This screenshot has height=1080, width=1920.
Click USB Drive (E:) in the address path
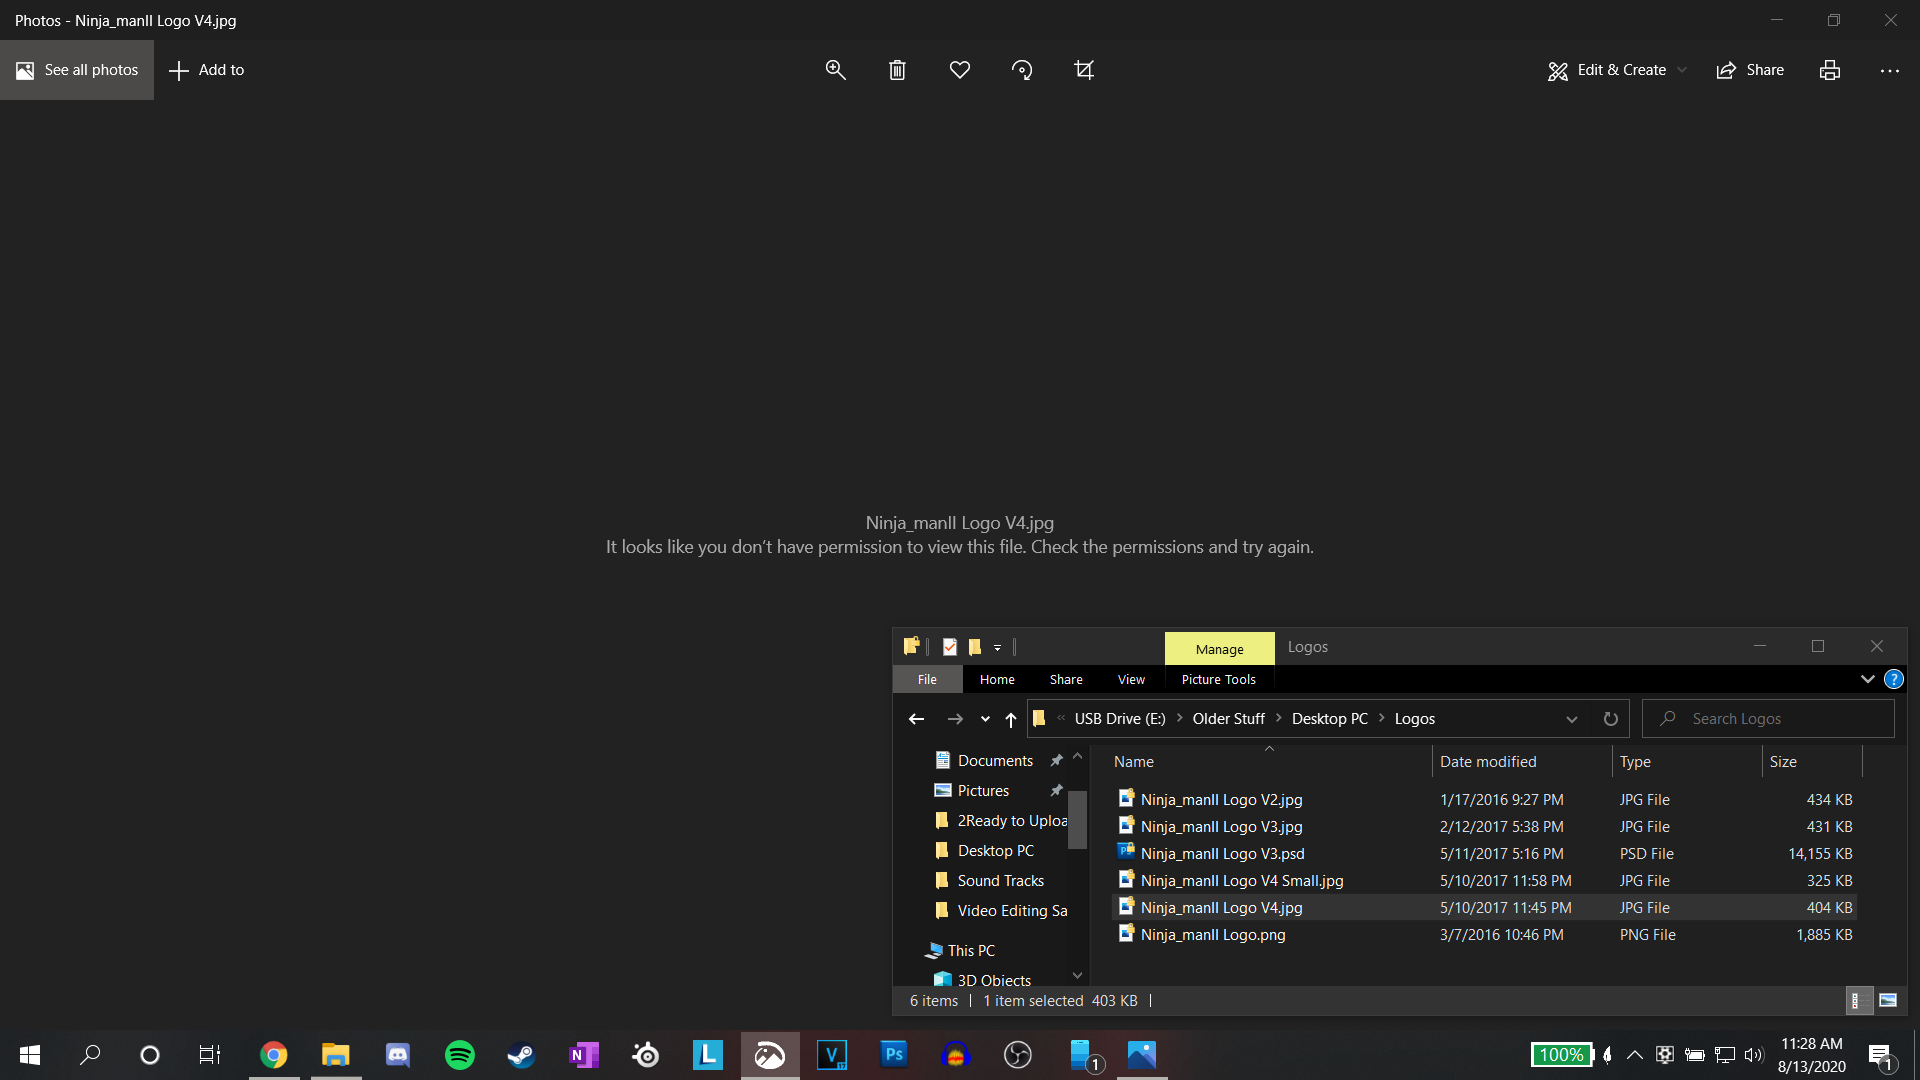click(1120, 719)
